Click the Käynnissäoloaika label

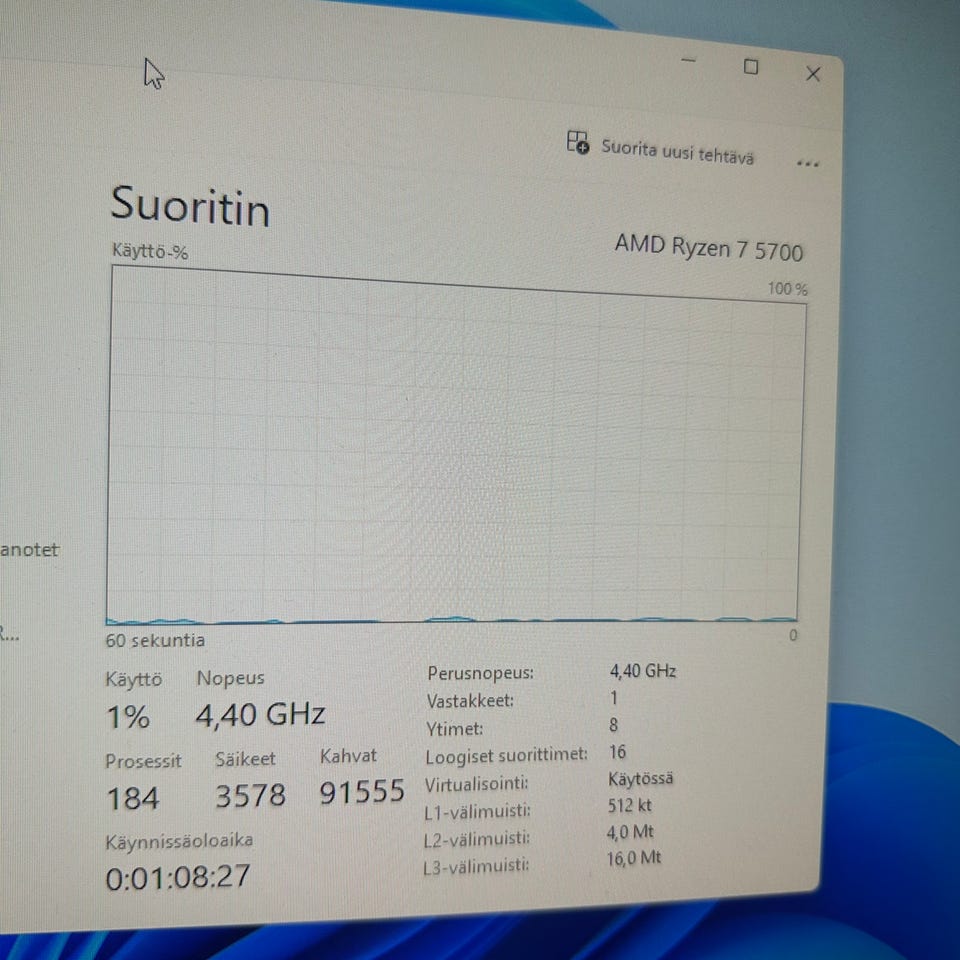[x=179, y=841]
